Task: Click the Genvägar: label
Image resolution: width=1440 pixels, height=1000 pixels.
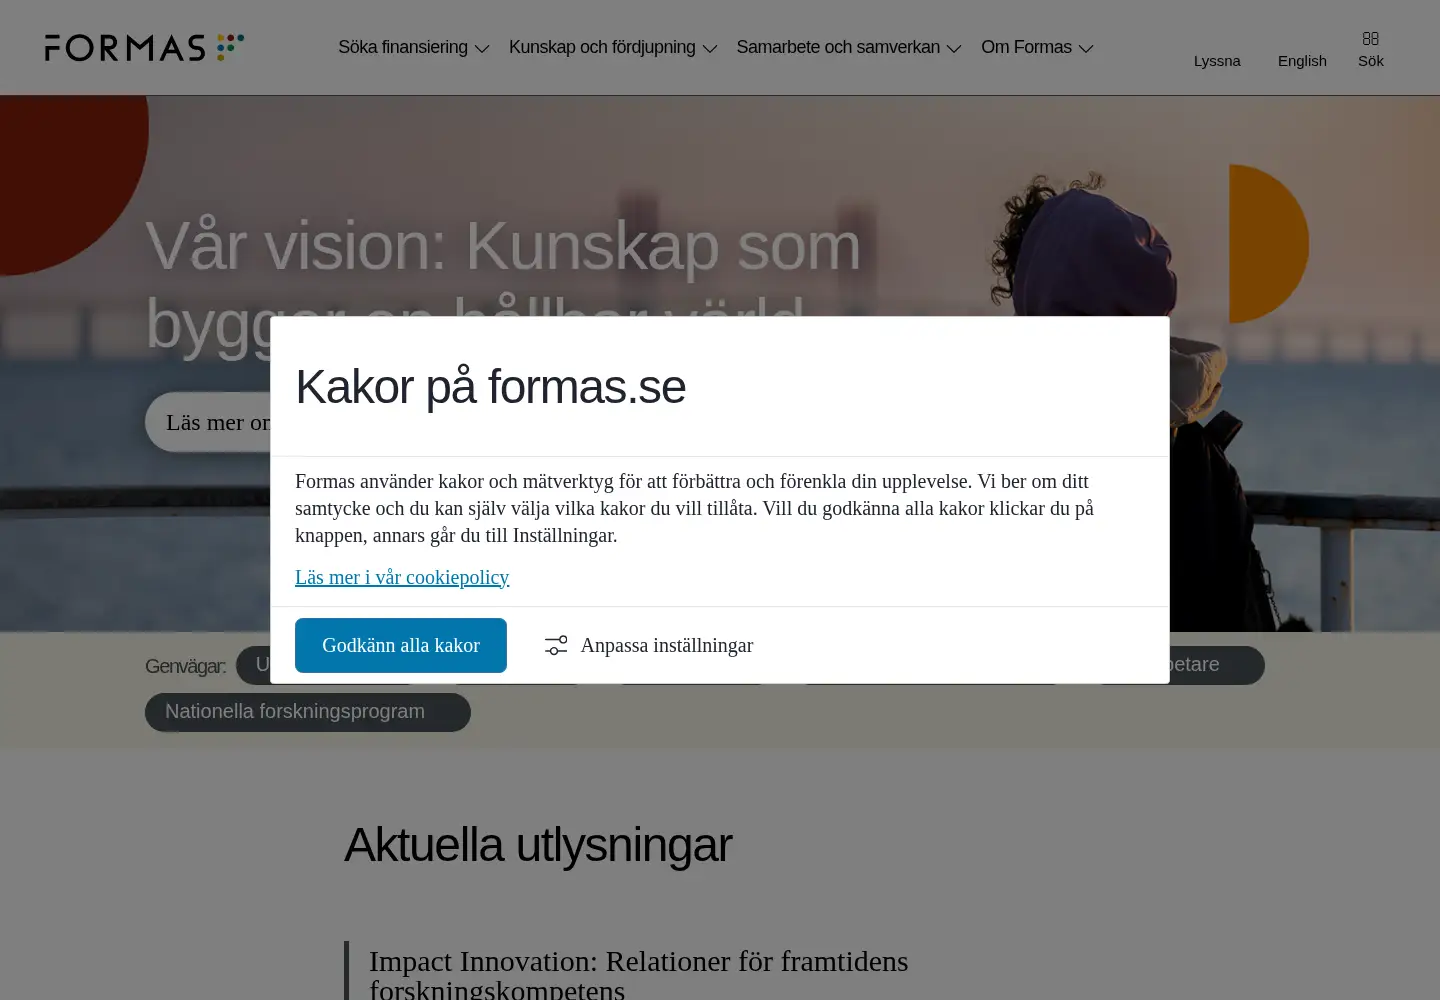Action: pos(185,666)
